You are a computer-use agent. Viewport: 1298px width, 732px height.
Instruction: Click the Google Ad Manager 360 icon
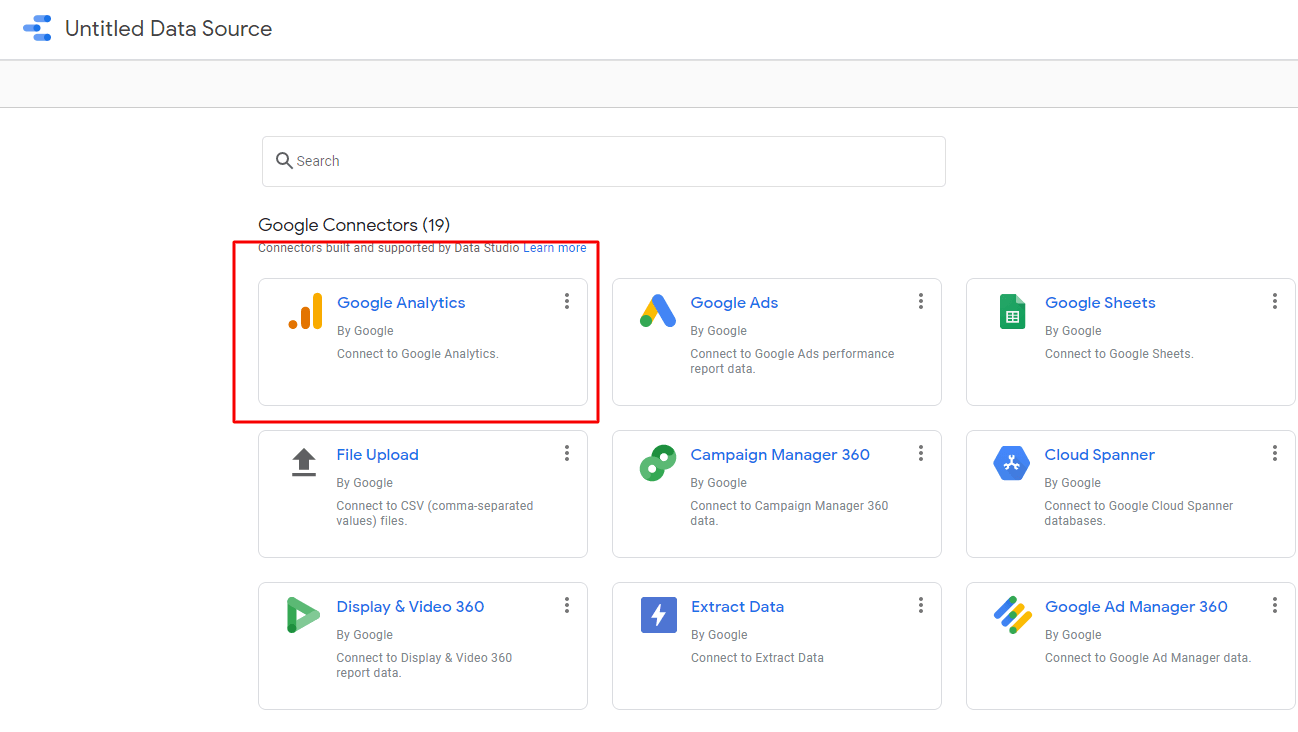(x=1012, y=615)
